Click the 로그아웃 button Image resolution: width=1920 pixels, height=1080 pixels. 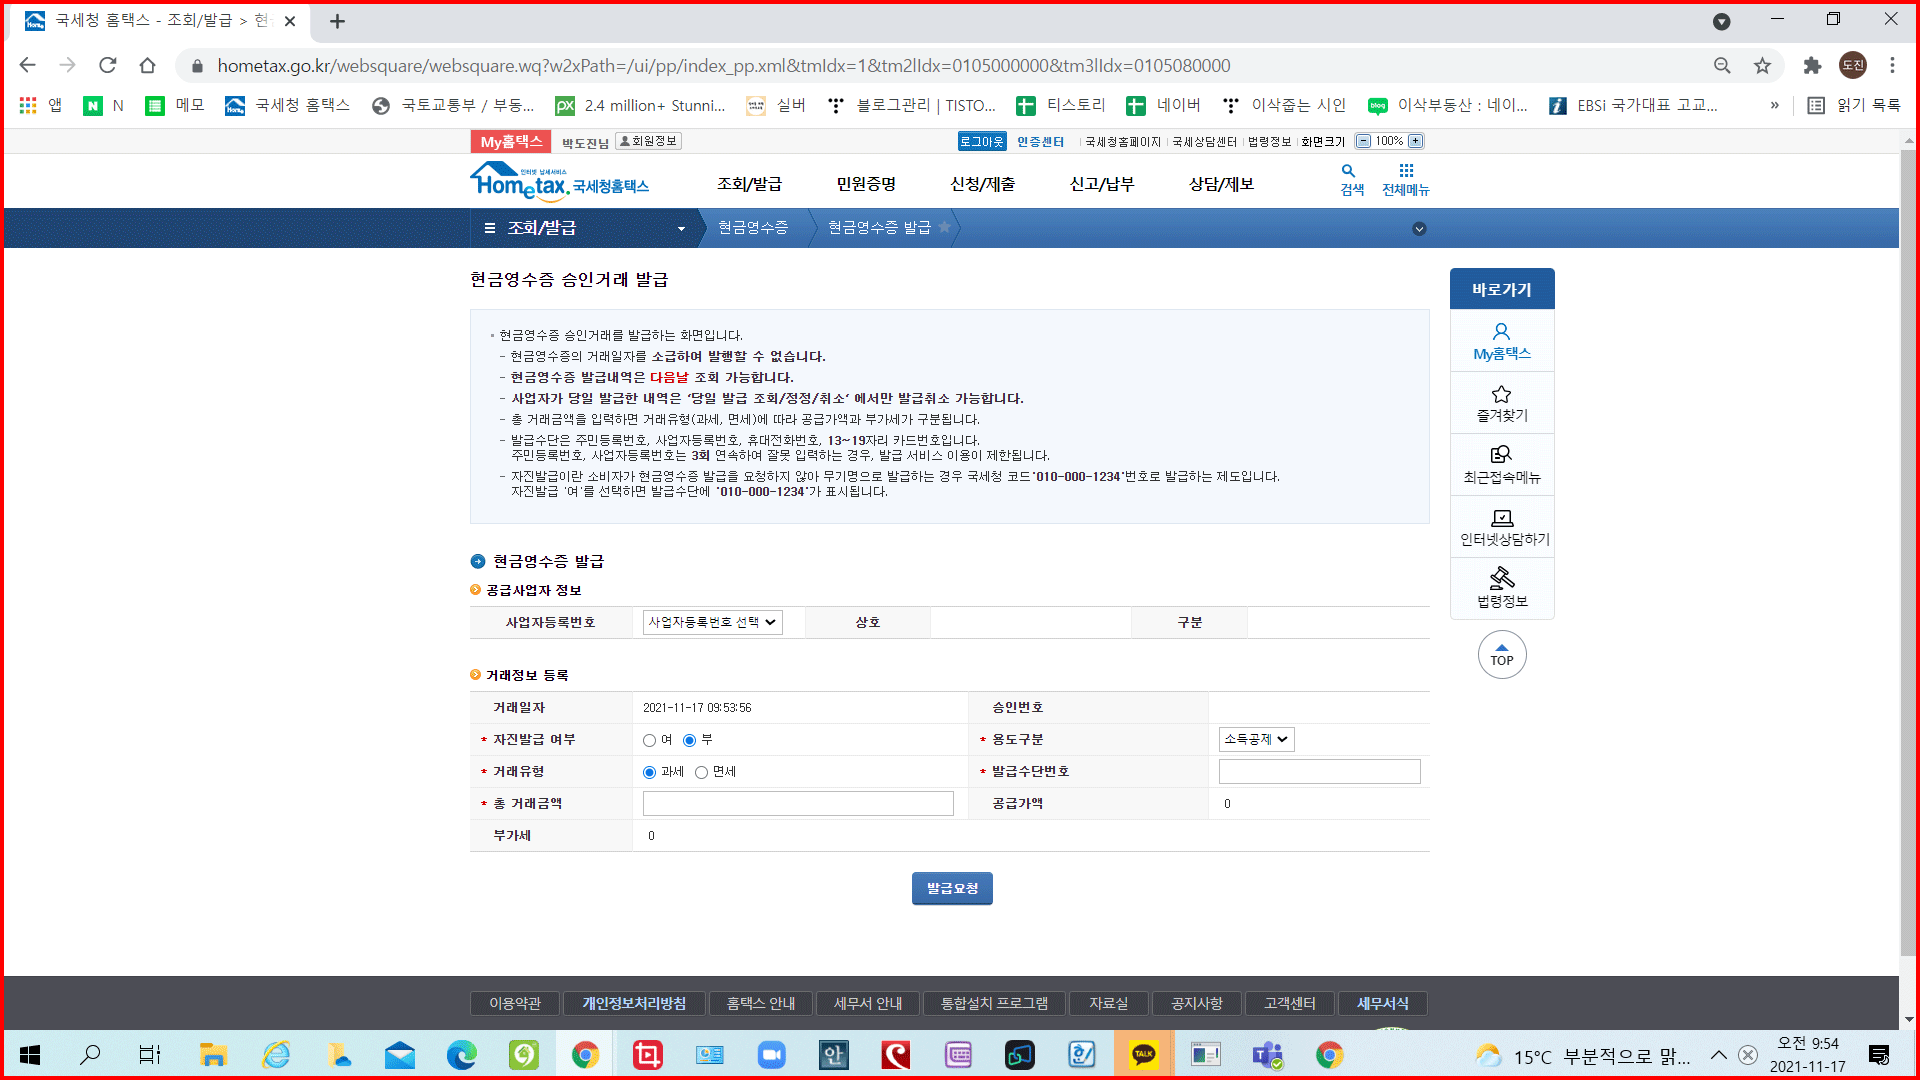981,142
